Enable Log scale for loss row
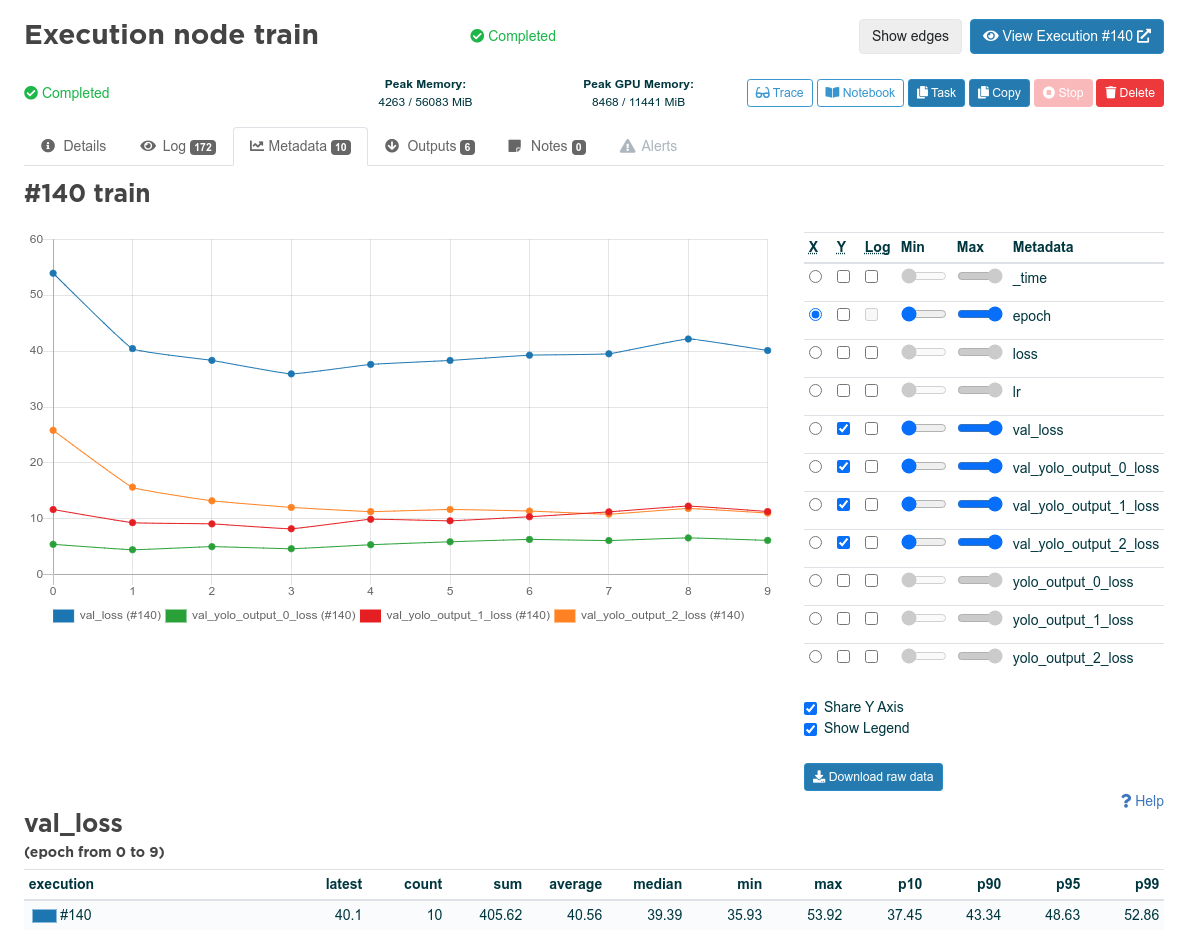Screen dimensions: 1199x943 tap(872, 353)
